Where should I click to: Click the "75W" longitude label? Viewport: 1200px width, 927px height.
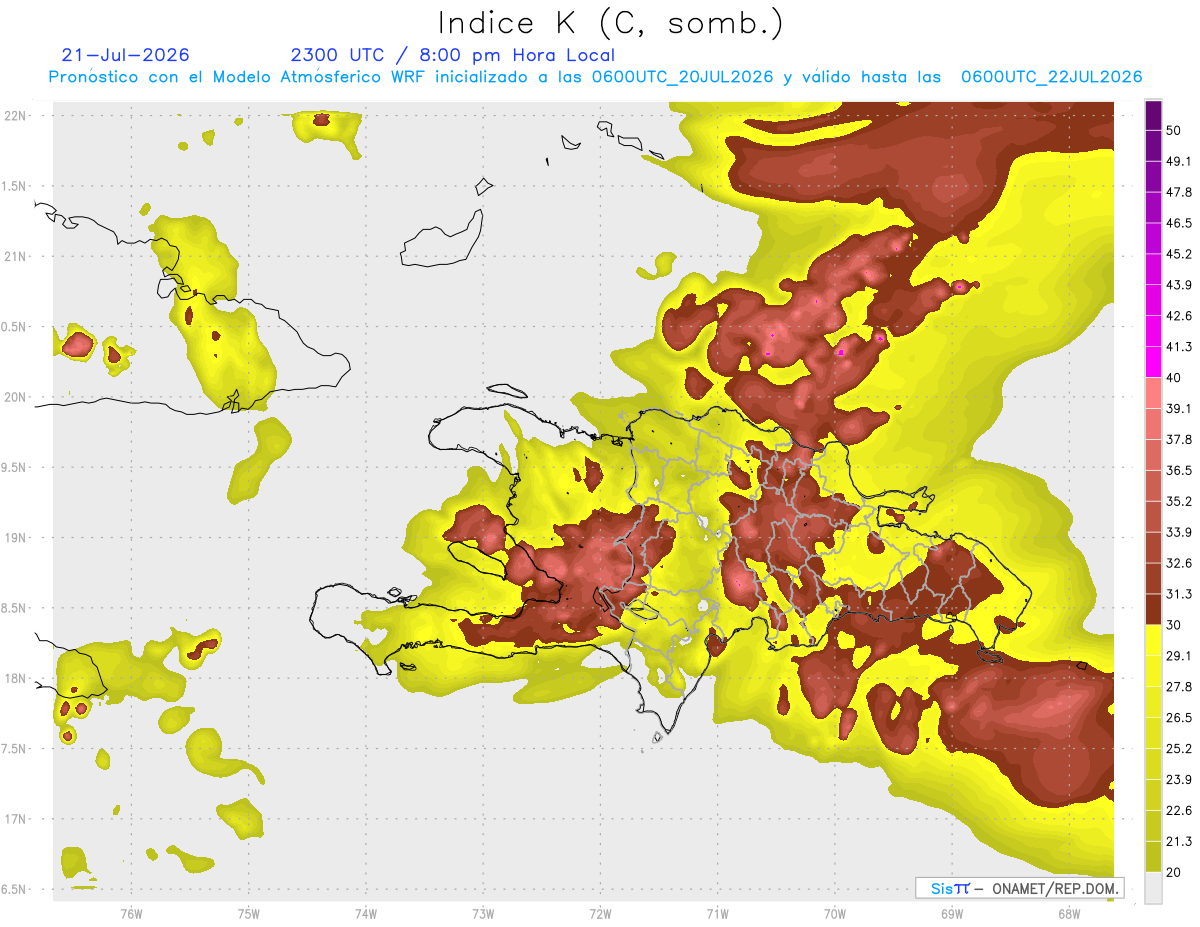(249, 912)
